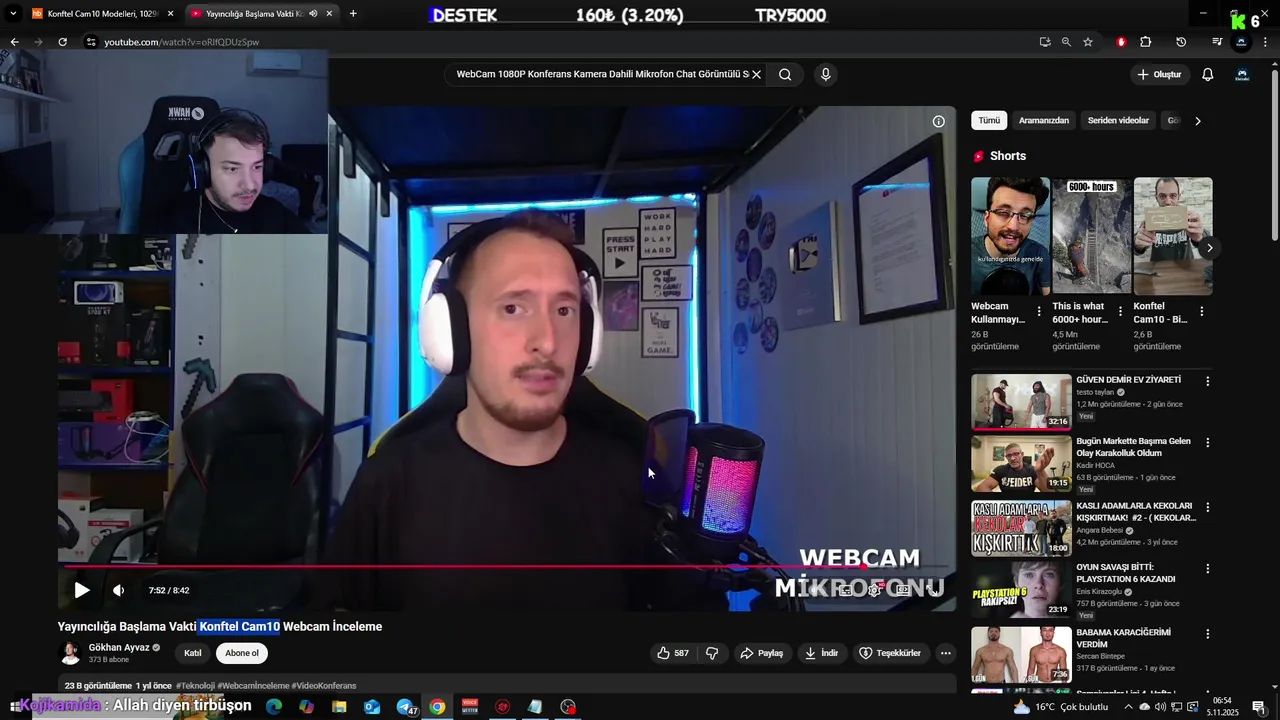1280x720 pixels.
Task: Open options for Webcam Kullanmayı short
Action: point(1039,312)
